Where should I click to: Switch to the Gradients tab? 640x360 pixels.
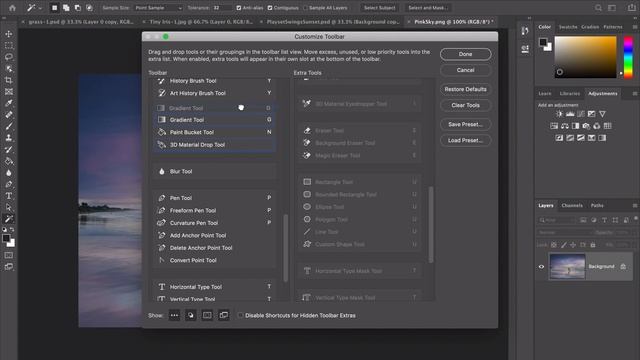tap(590, 27)
